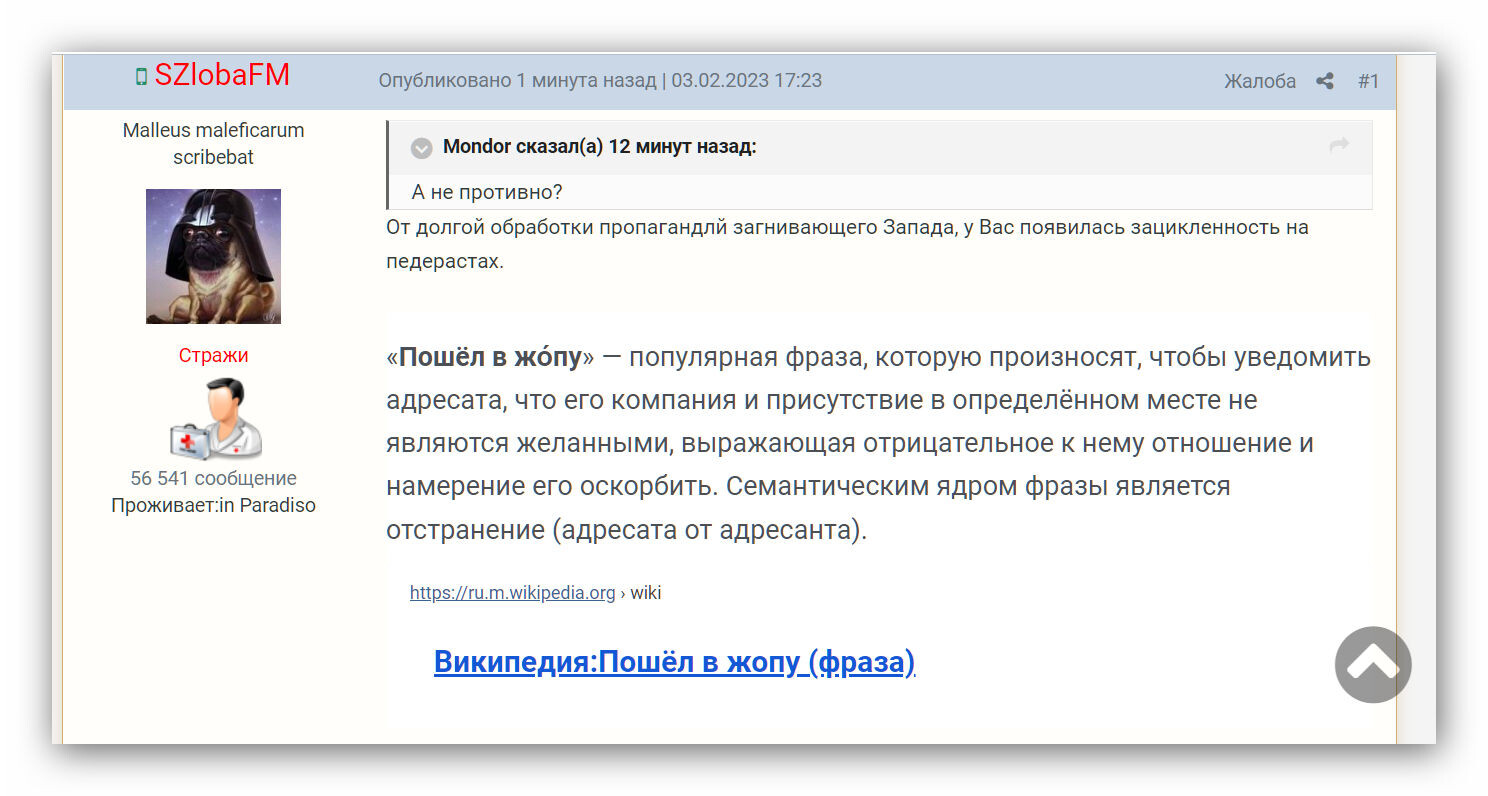1488x796 pixels.
Task: Open the Darth Vader pug avatar
Action: 213,256
